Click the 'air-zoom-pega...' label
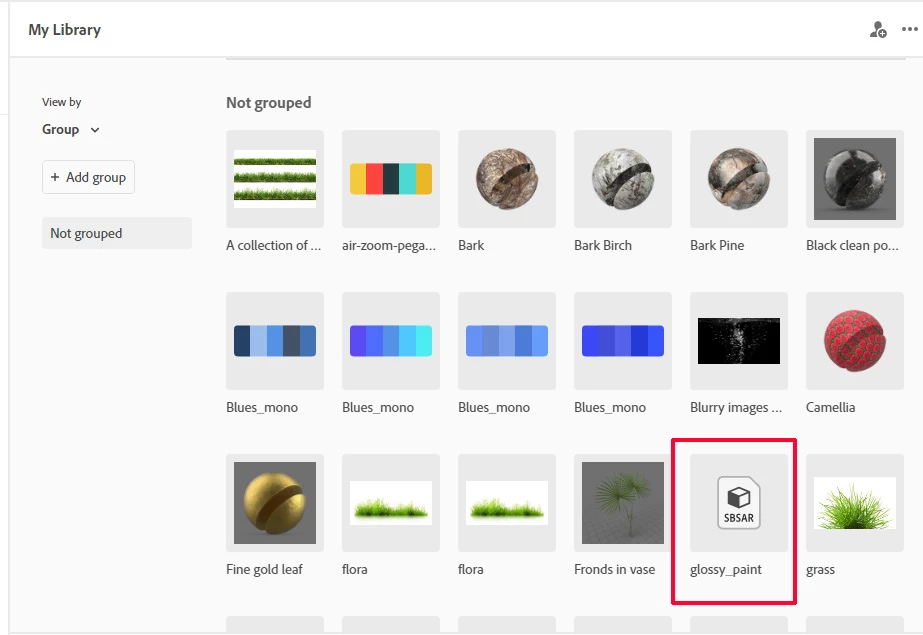Image resolution: width=923 pixels, height=635 pixels. pyautogui.click(x=389, y=245)
